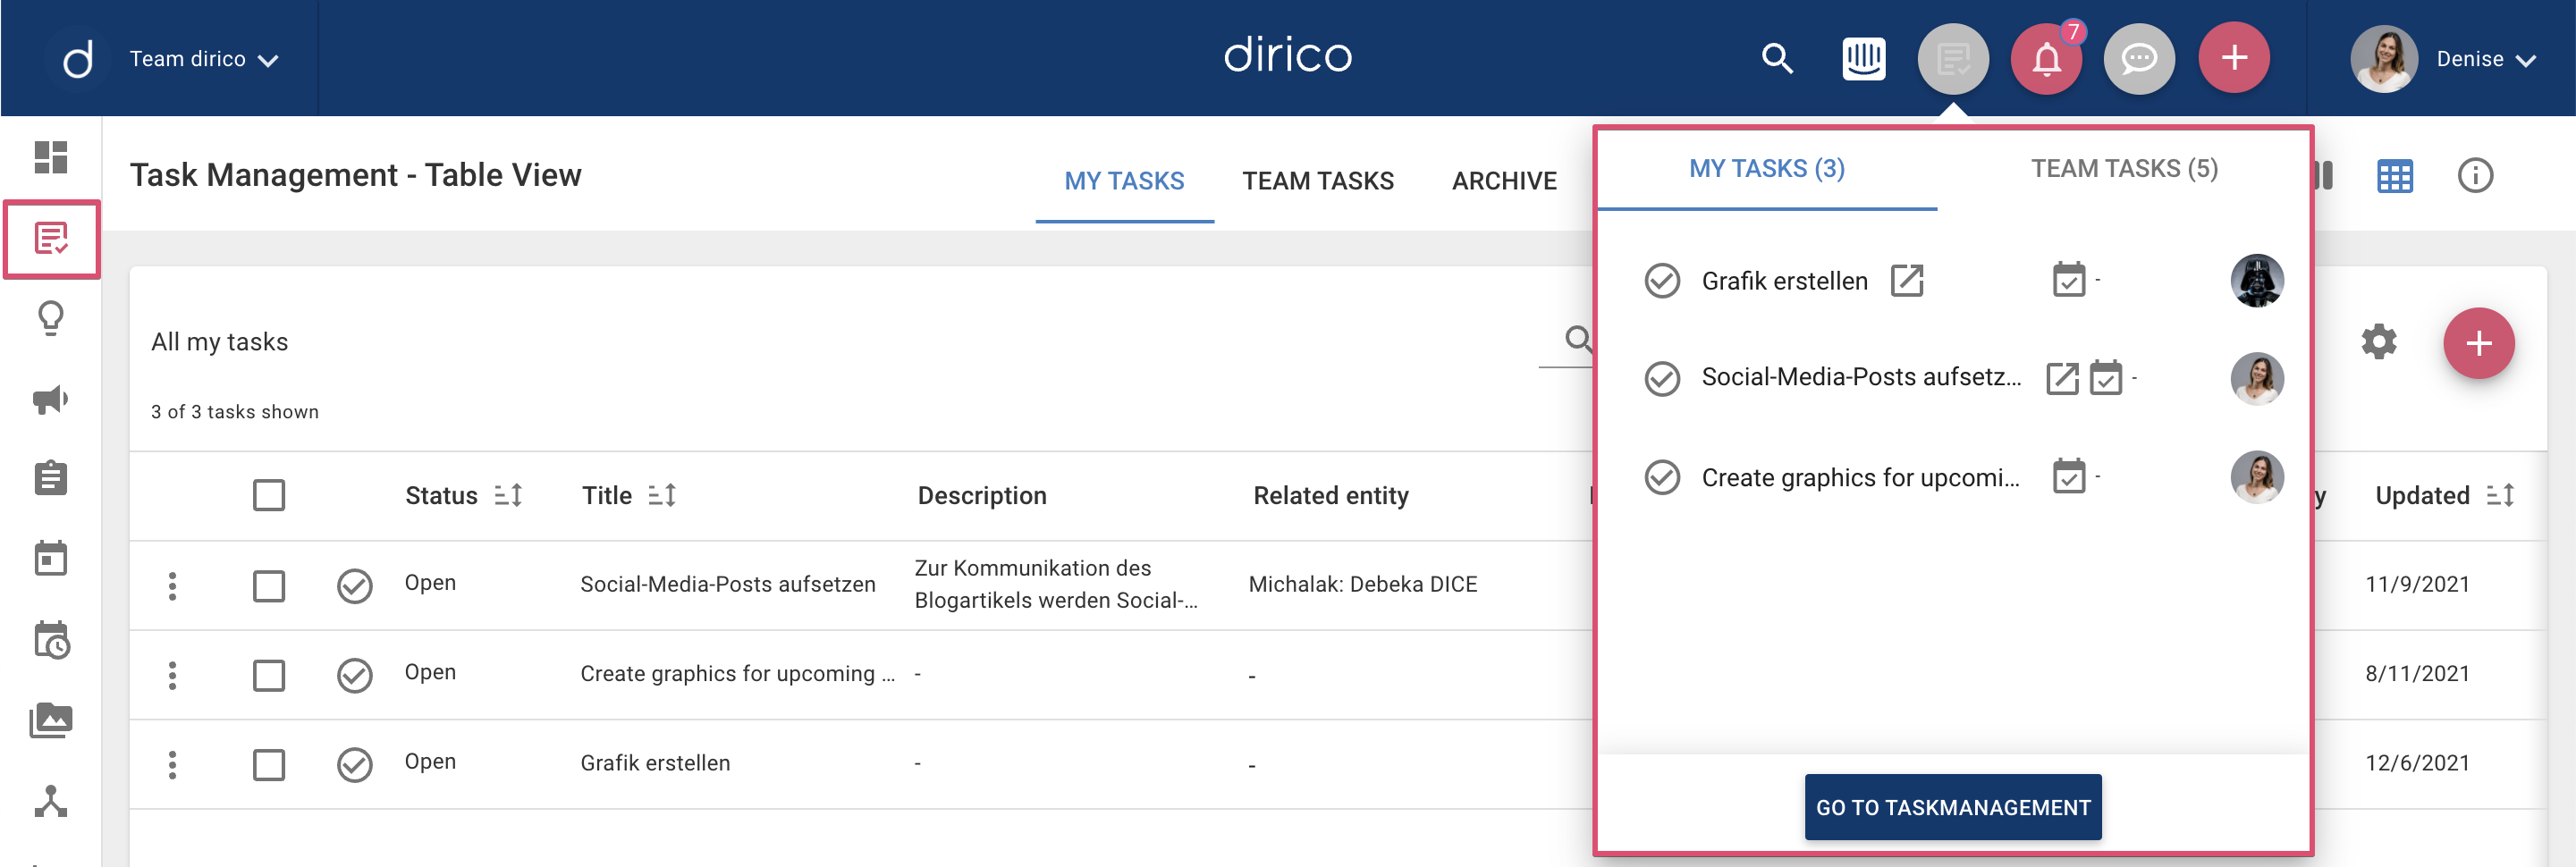This screenshot has width=2576, height=867.
Task: Open the ARCHIVE tab
Action: pos(1504,181)
